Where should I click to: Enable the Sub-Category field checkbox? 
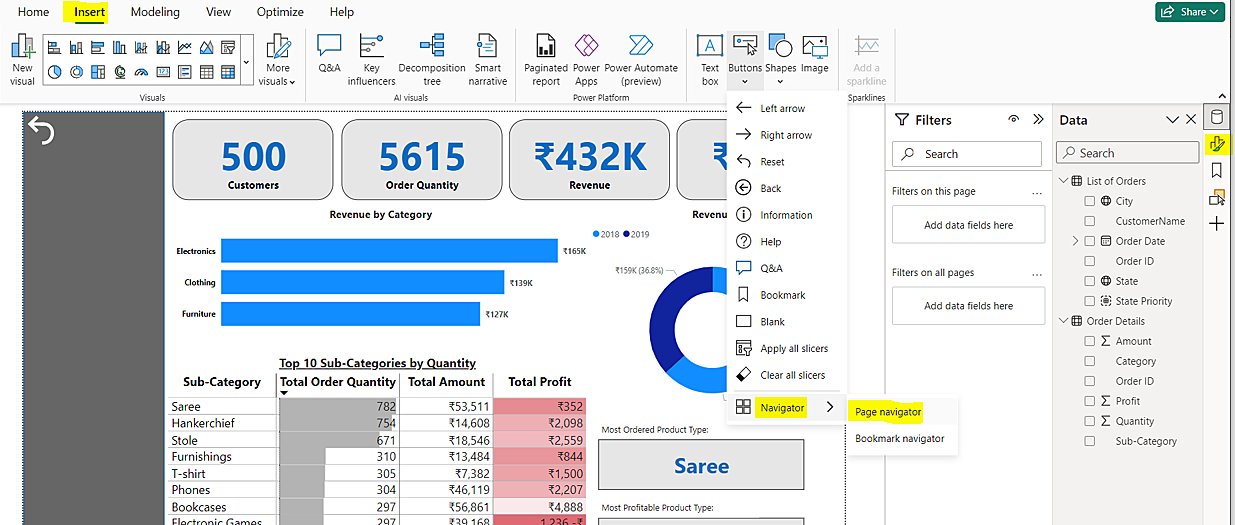[x=1090, y=441]
